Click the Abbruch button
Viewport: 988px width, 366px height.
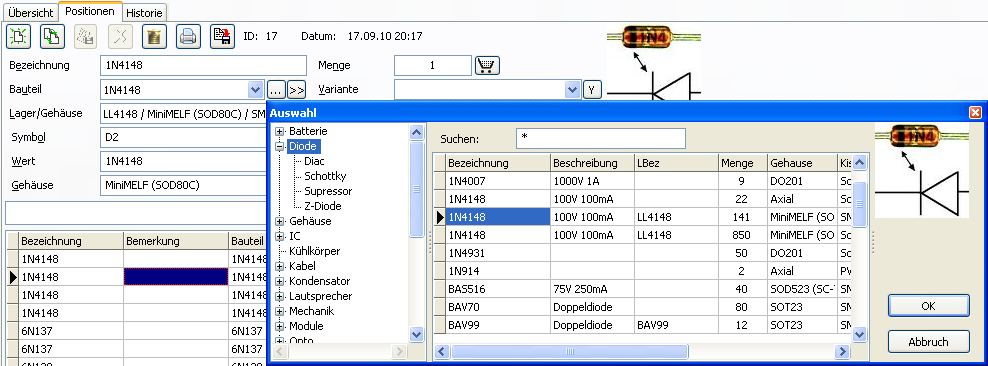pos(929,342)
